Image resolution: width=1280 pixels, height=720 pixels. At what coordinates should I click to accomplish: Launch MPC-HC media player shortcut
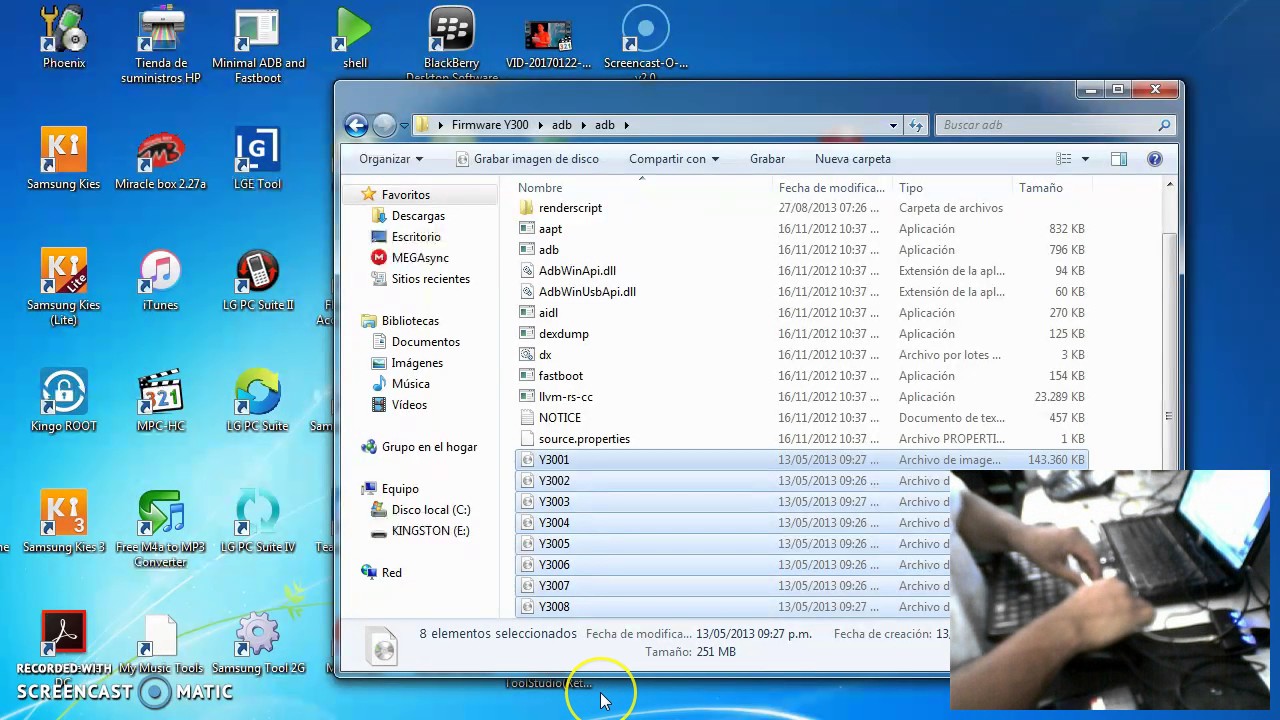click(161, 401)
